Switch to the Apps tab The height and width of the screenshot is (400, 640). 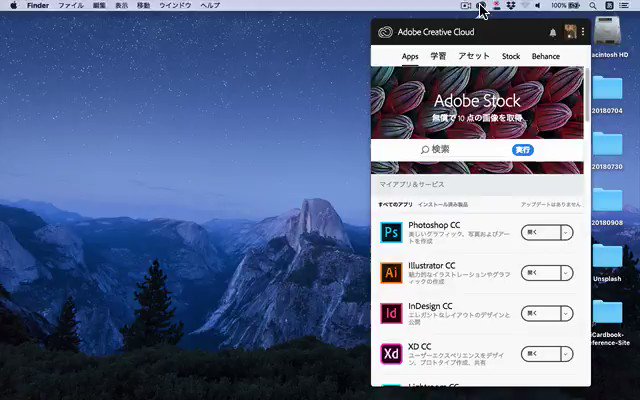[x=410, y=56]
